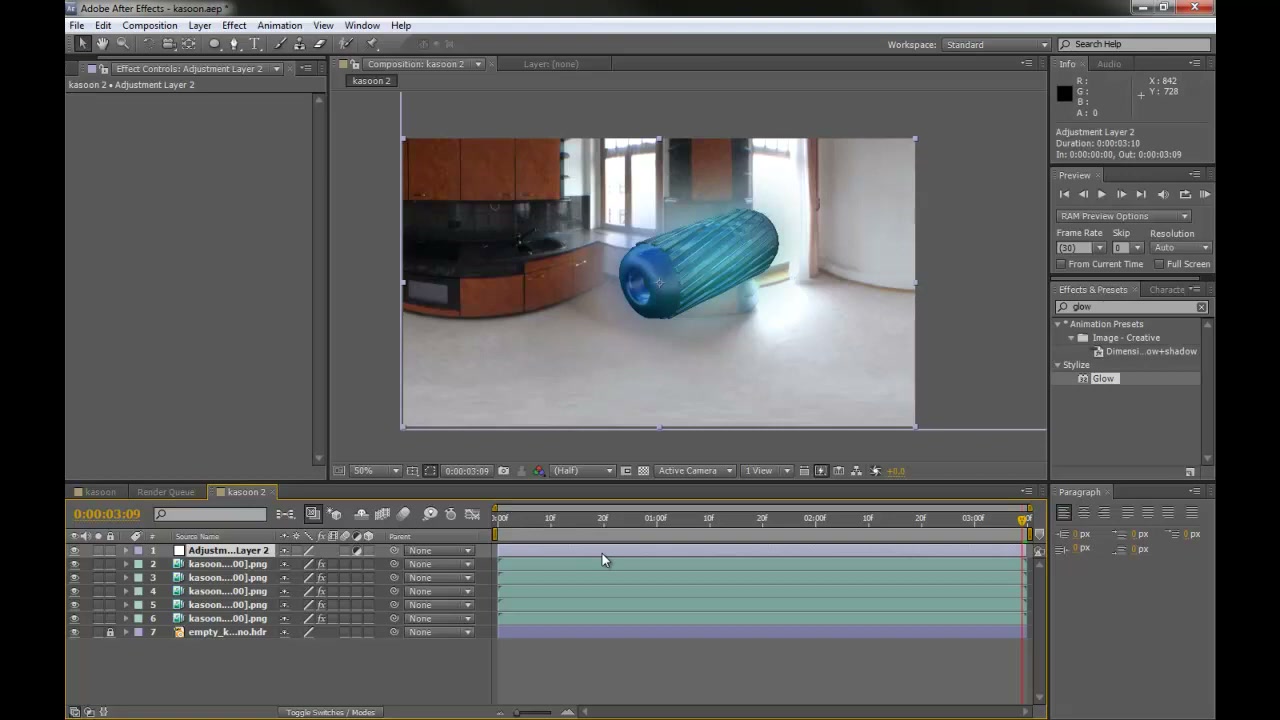1280x720 pixels.
Task: Select the Glow effect in Stylize
Action: click(1103, 379)
